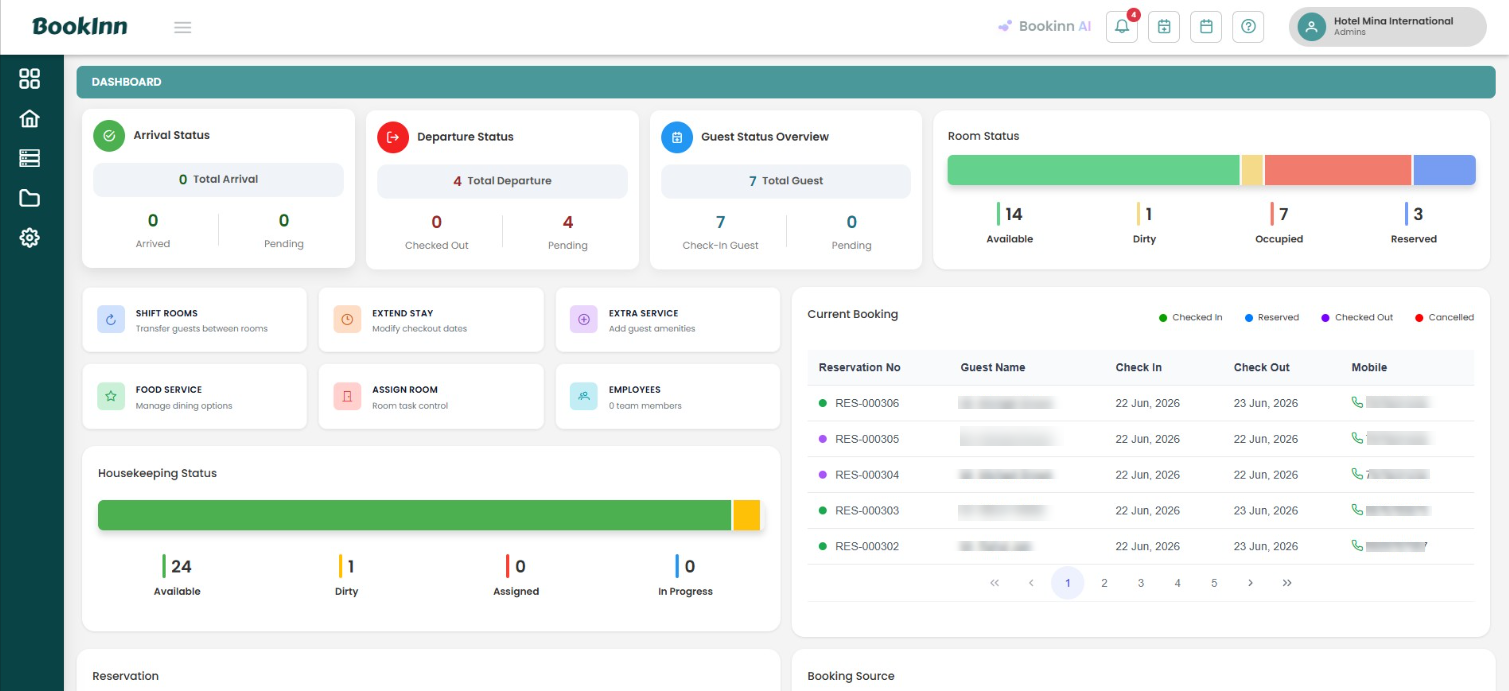
Task: Click reservation number RES-000306
Action: coord(867,403)
